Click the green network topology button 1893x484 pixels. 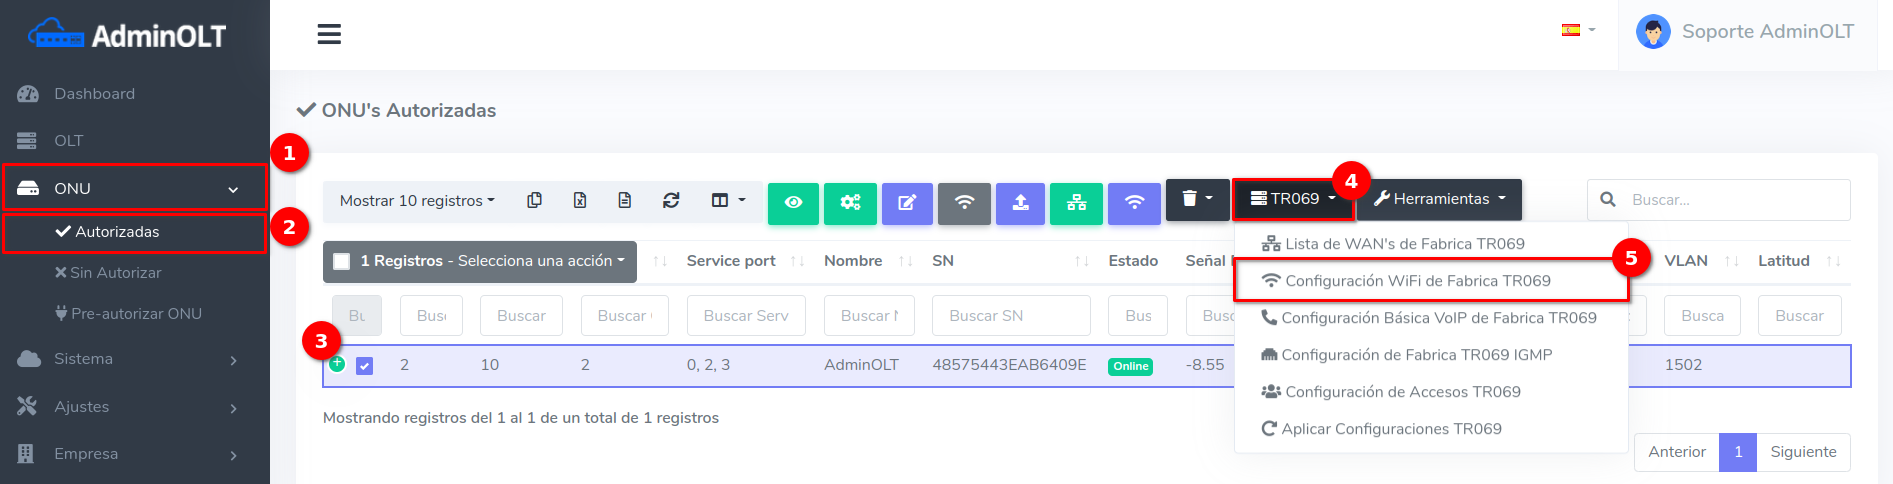click(x=1077, y=202)
